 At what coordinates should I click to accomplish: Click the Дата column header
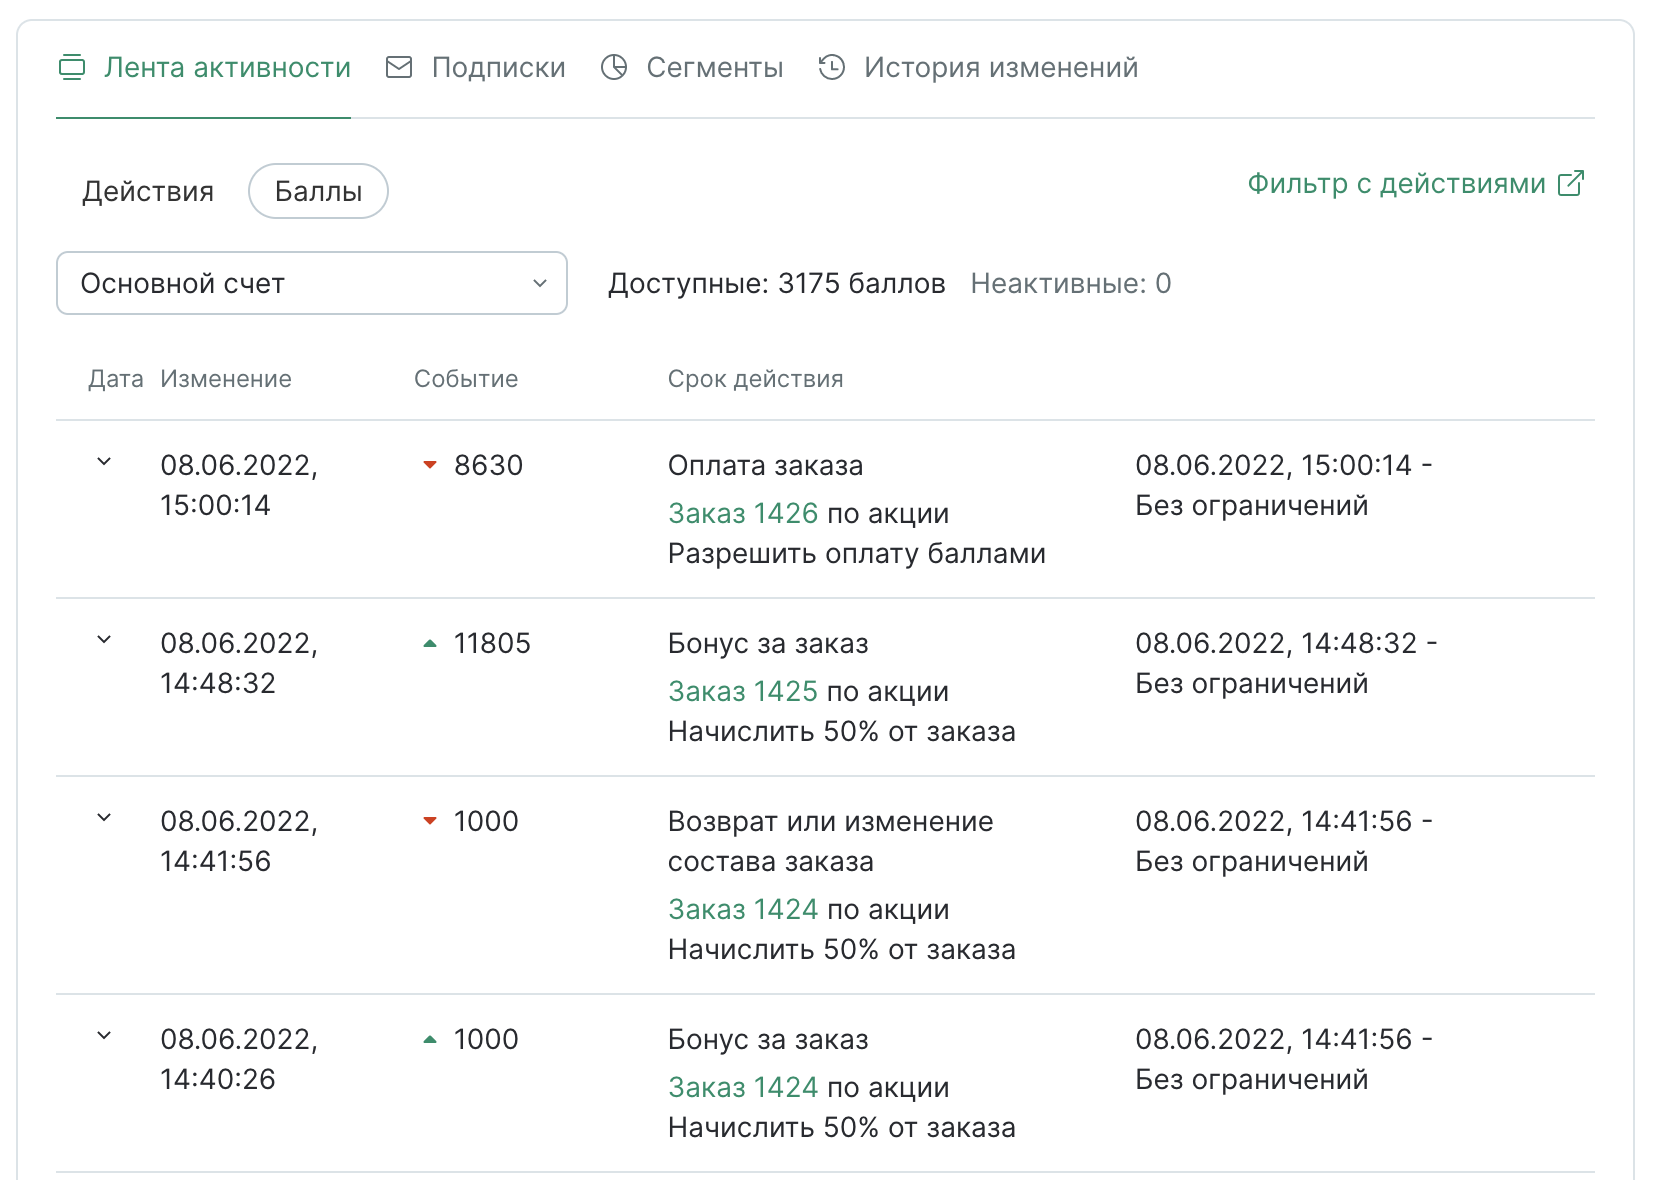116,379
